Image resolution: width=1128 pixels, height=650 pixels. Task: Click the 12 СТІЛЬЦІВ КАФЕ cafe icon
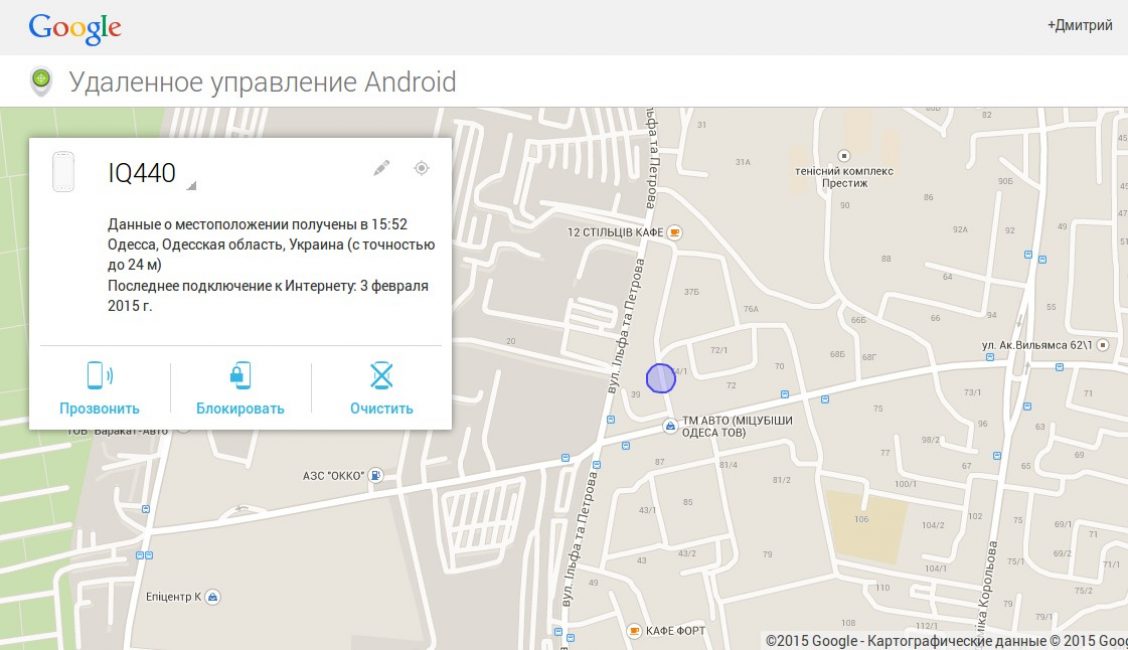click(x=675, y=232)
